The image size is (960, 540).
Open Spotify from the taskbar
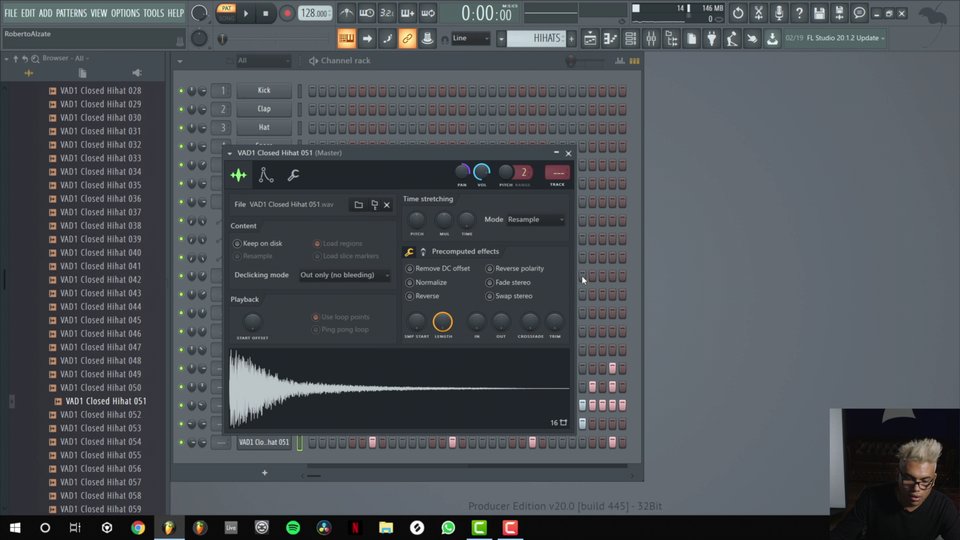click(293, 528)
